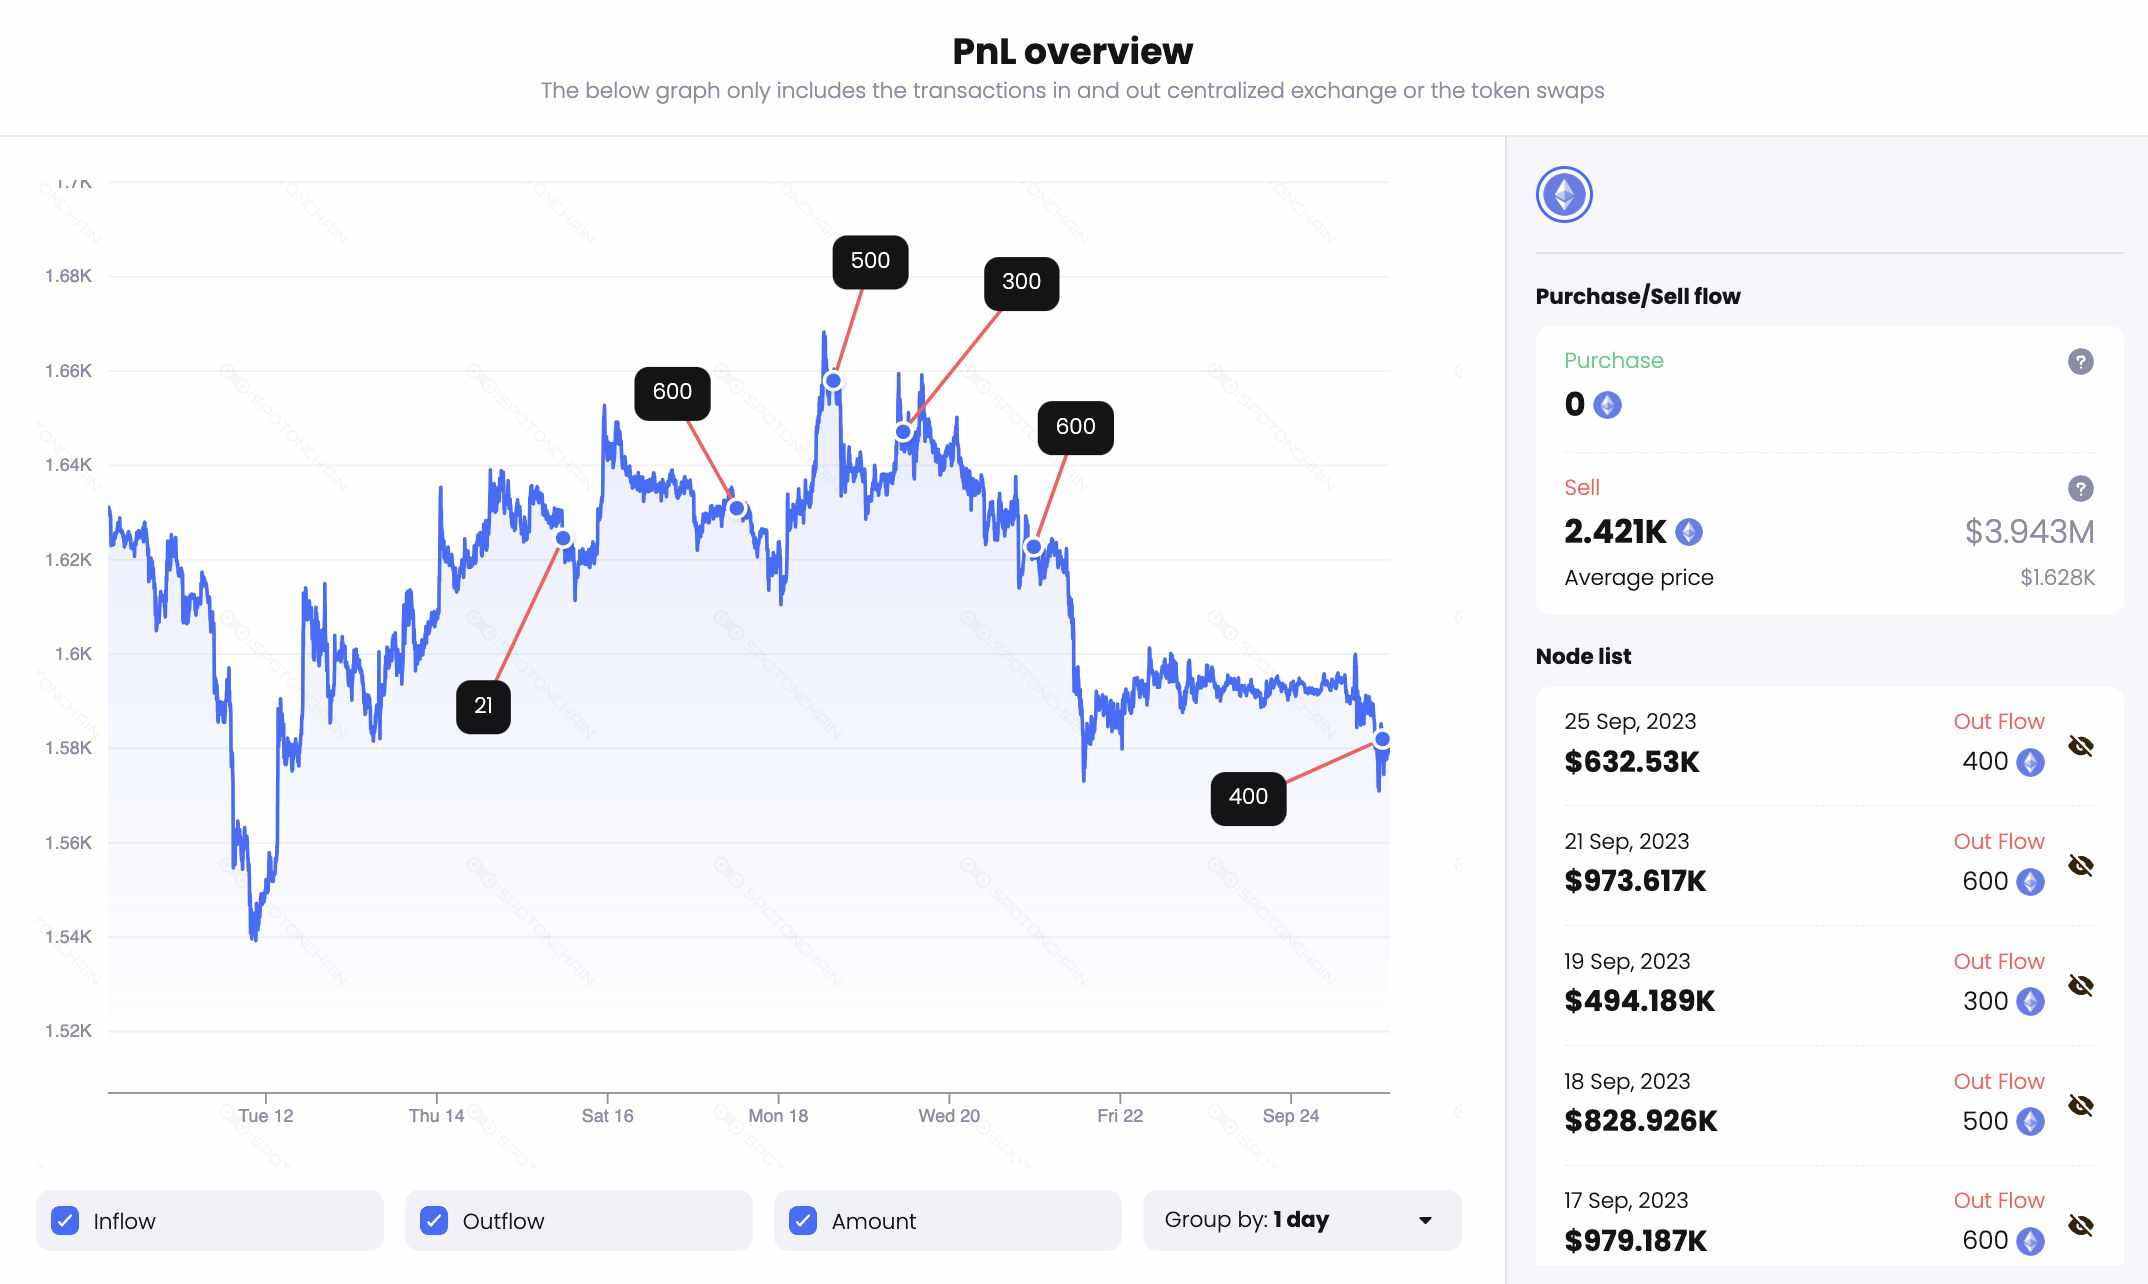Click the 300 label on the chart

click(1022, 283)
